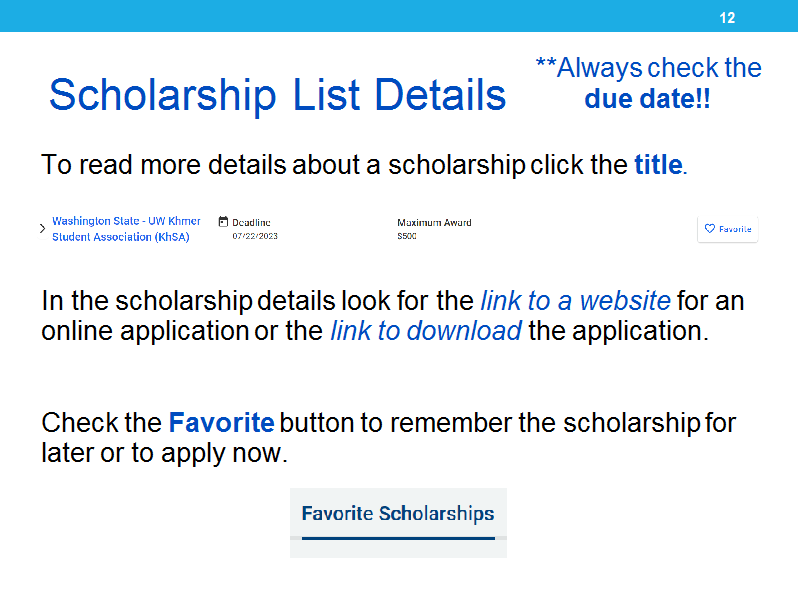Click the Always check the note
This screenshot has height=600, width=800.
pos(648,68)
